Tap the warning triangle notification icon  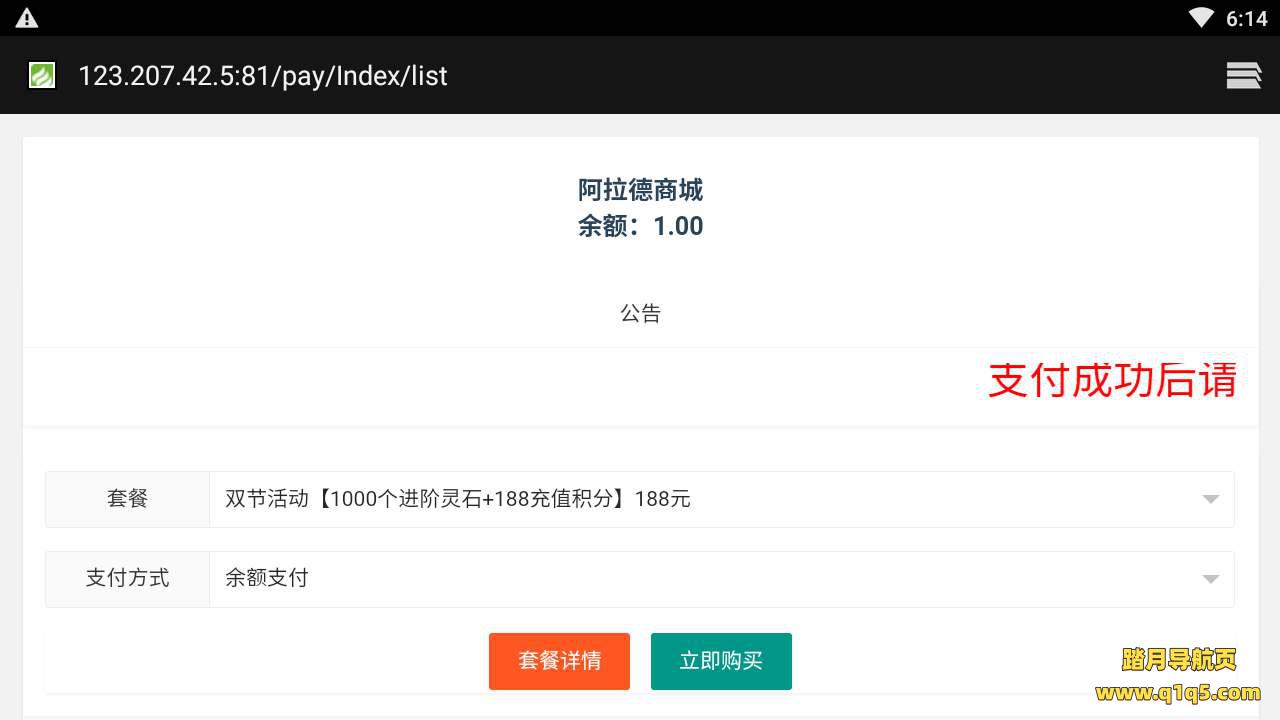(x=27, y=18)
